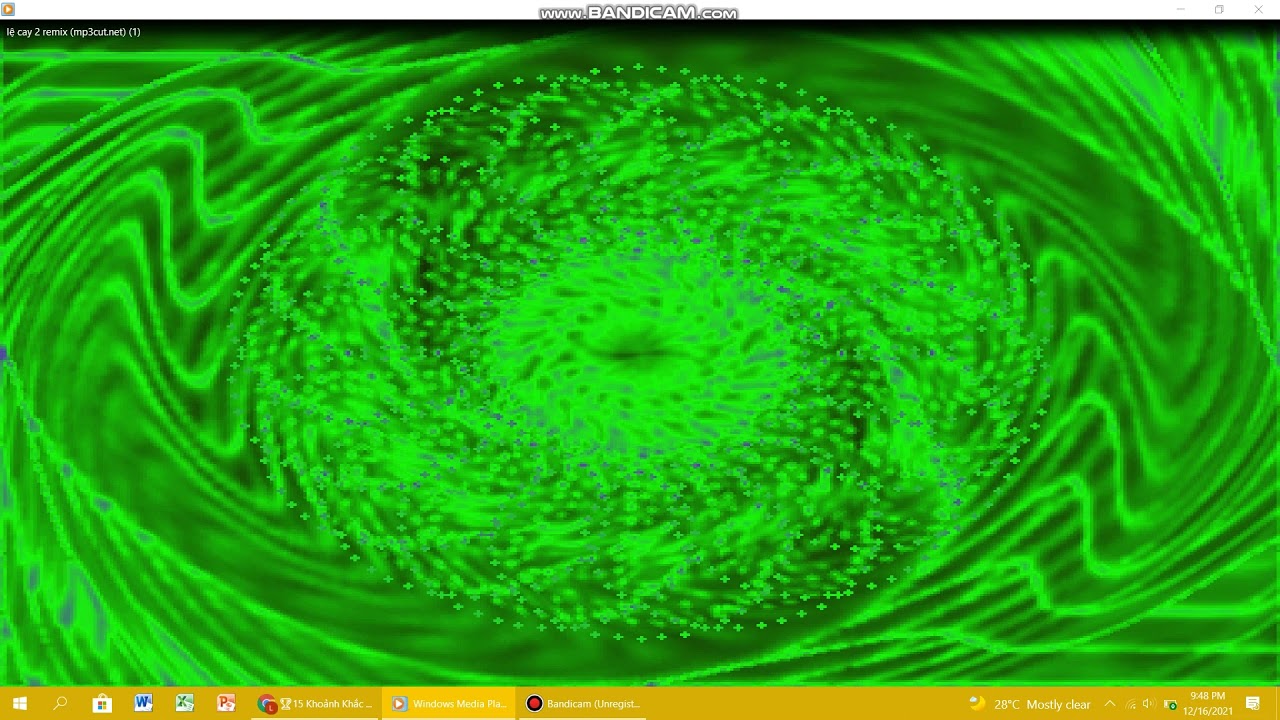Viewport: 1280px width, 720px height.
Task: Minimize the Media Player window
Action: click(x=1181, y=10)
